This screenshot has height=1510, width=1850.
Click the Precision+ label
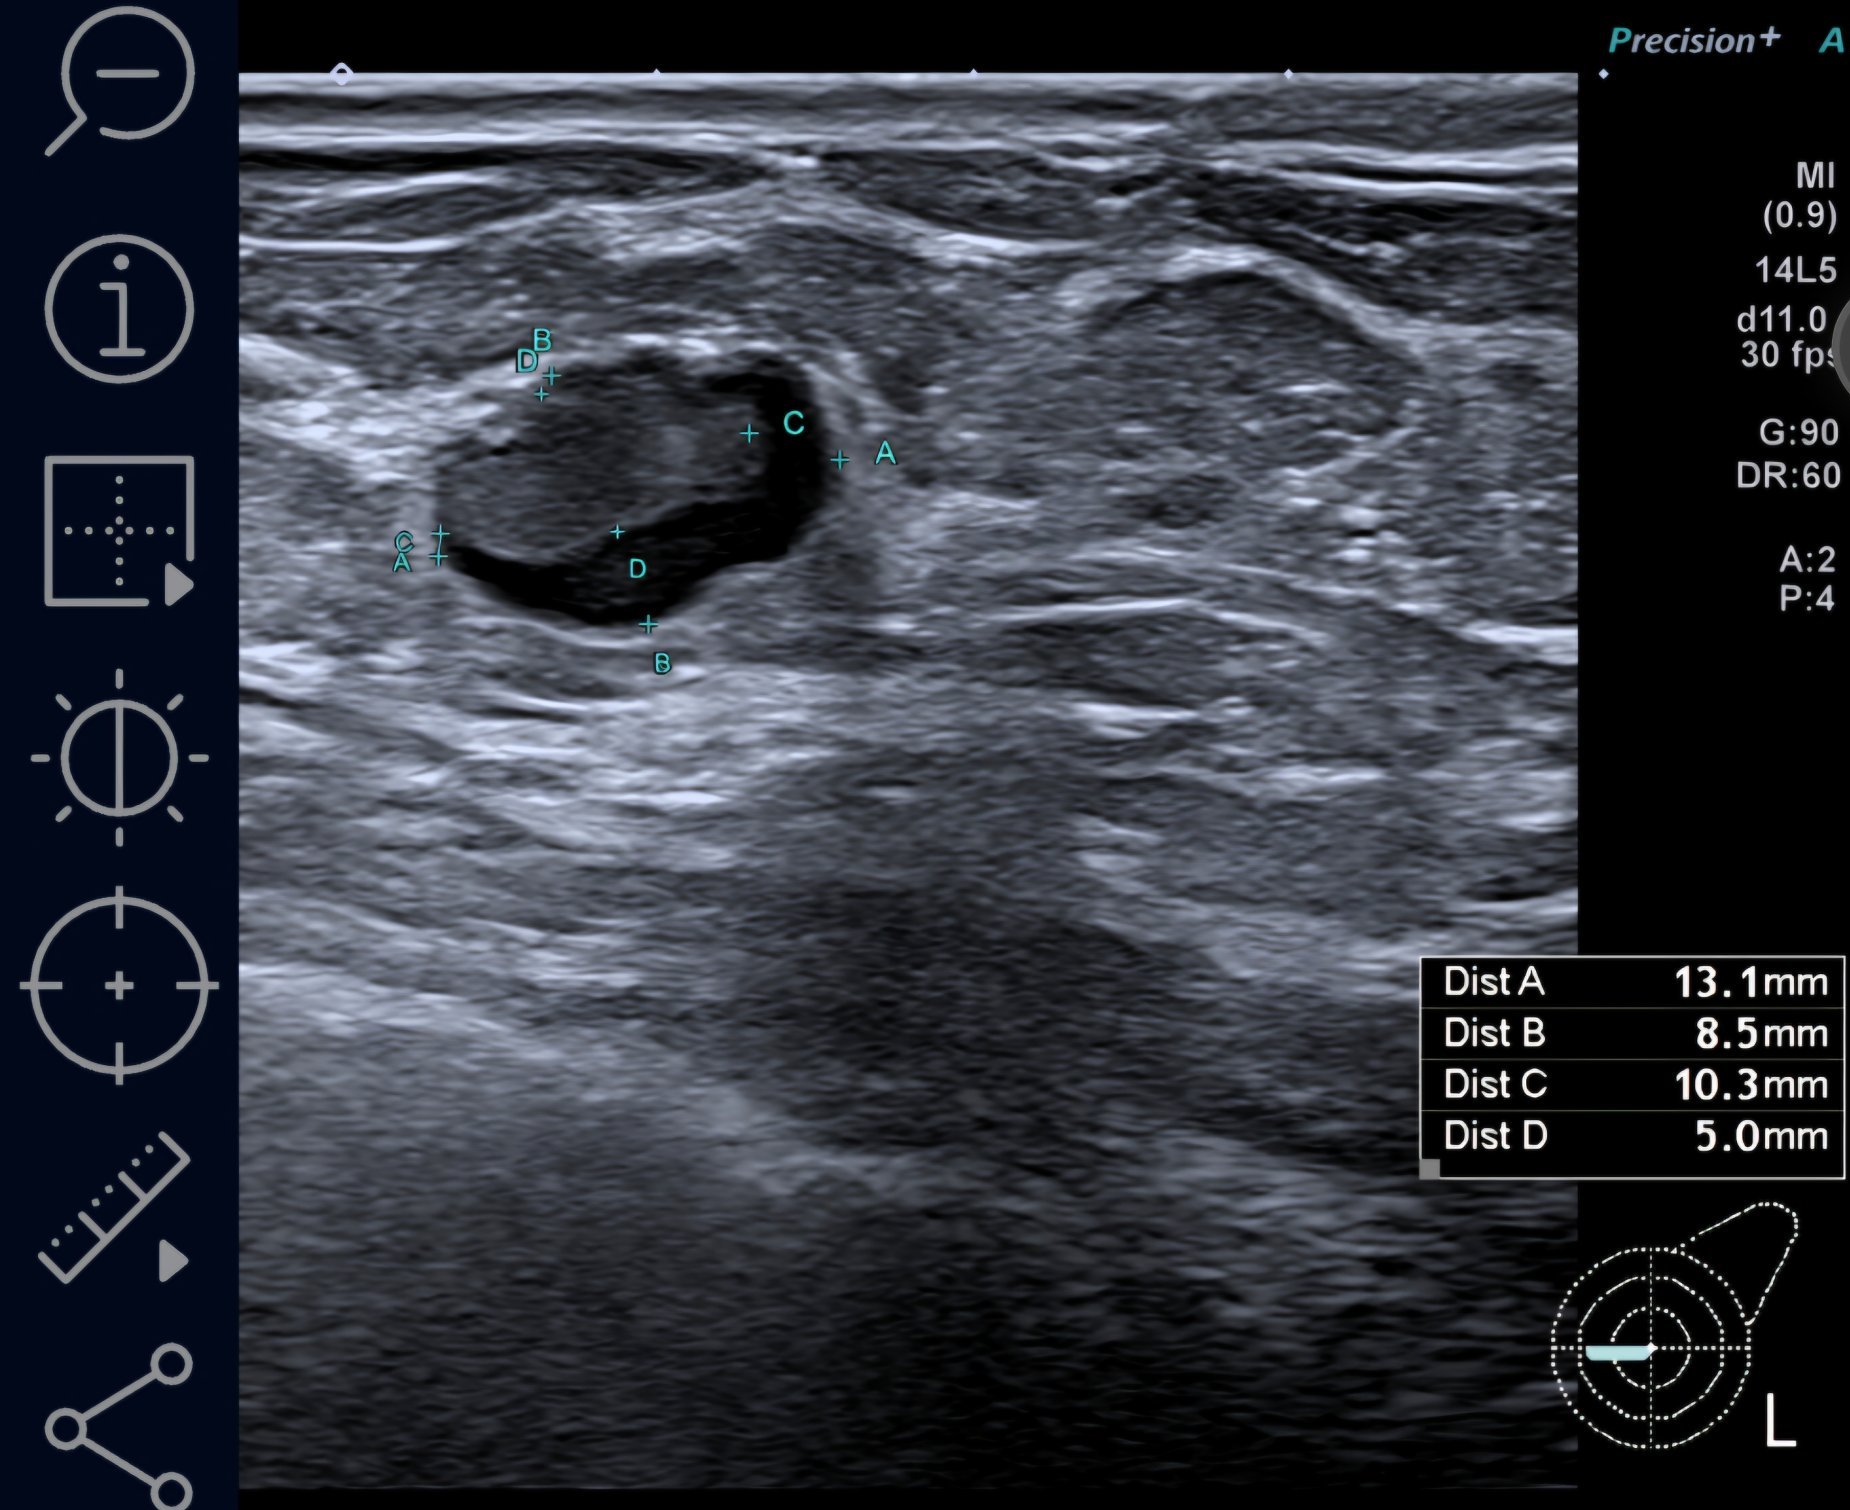click(x=1694, y=40)
